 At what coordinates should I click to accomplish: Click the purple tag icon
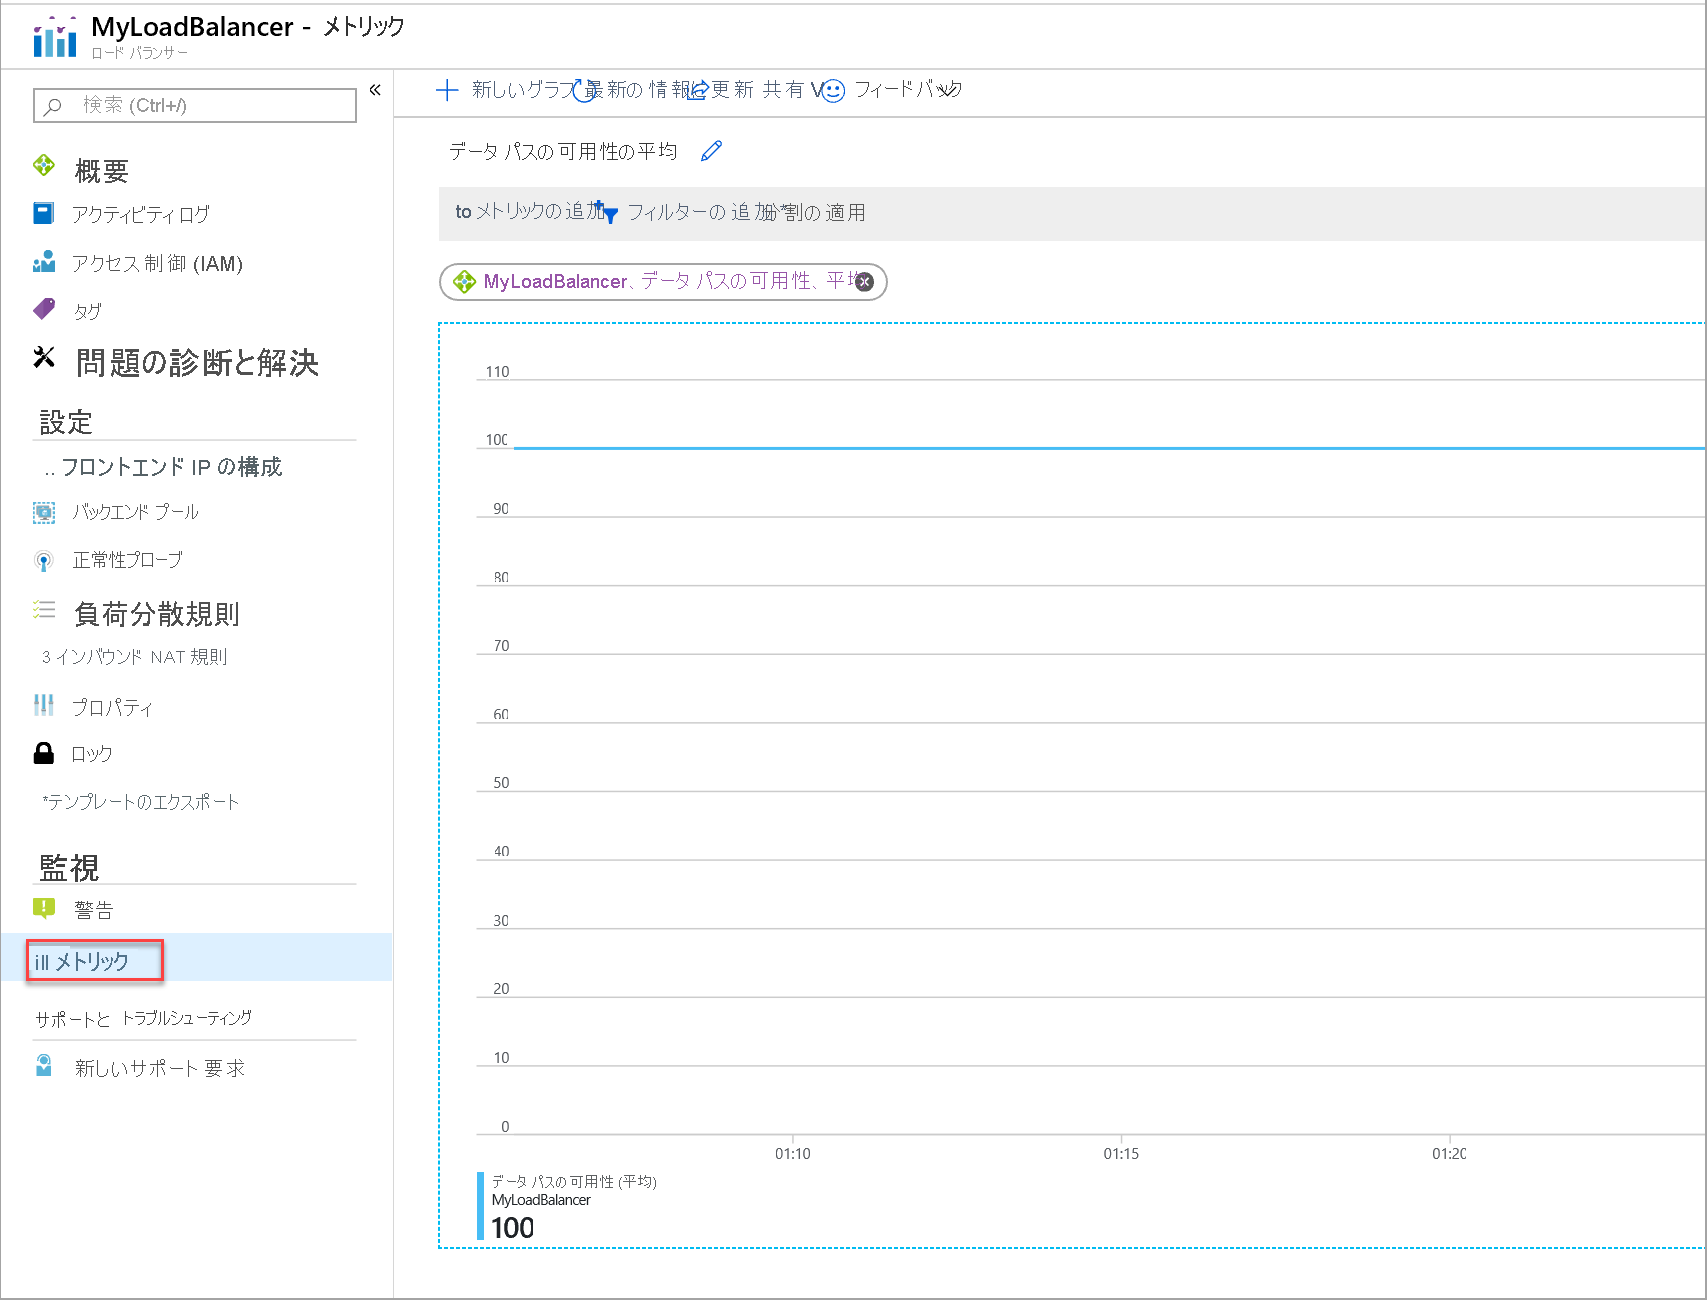click(x=44, y=309)
